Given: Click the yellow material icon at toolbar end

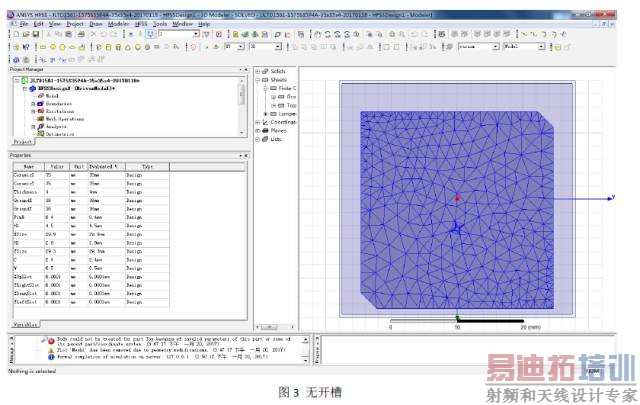Looking at the screenshot, I should coord(558,47).
